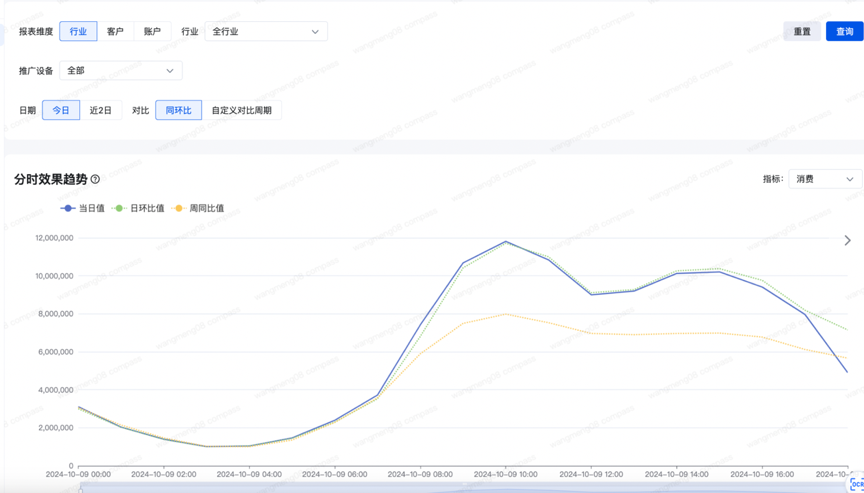Open the 推广设备 dropdown showing 全部
This screenshot has height=493, width=864.
tap(120, 71)
